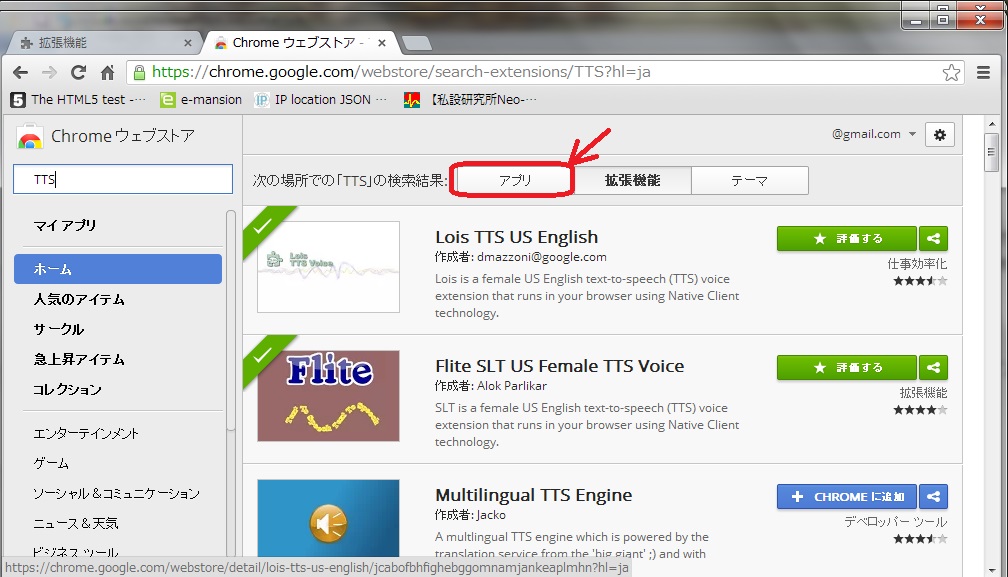Close the 拡張機能 tab
The width and height of the screenshot is (1008, 577).
pyautogui.click(x=188, y=43)
